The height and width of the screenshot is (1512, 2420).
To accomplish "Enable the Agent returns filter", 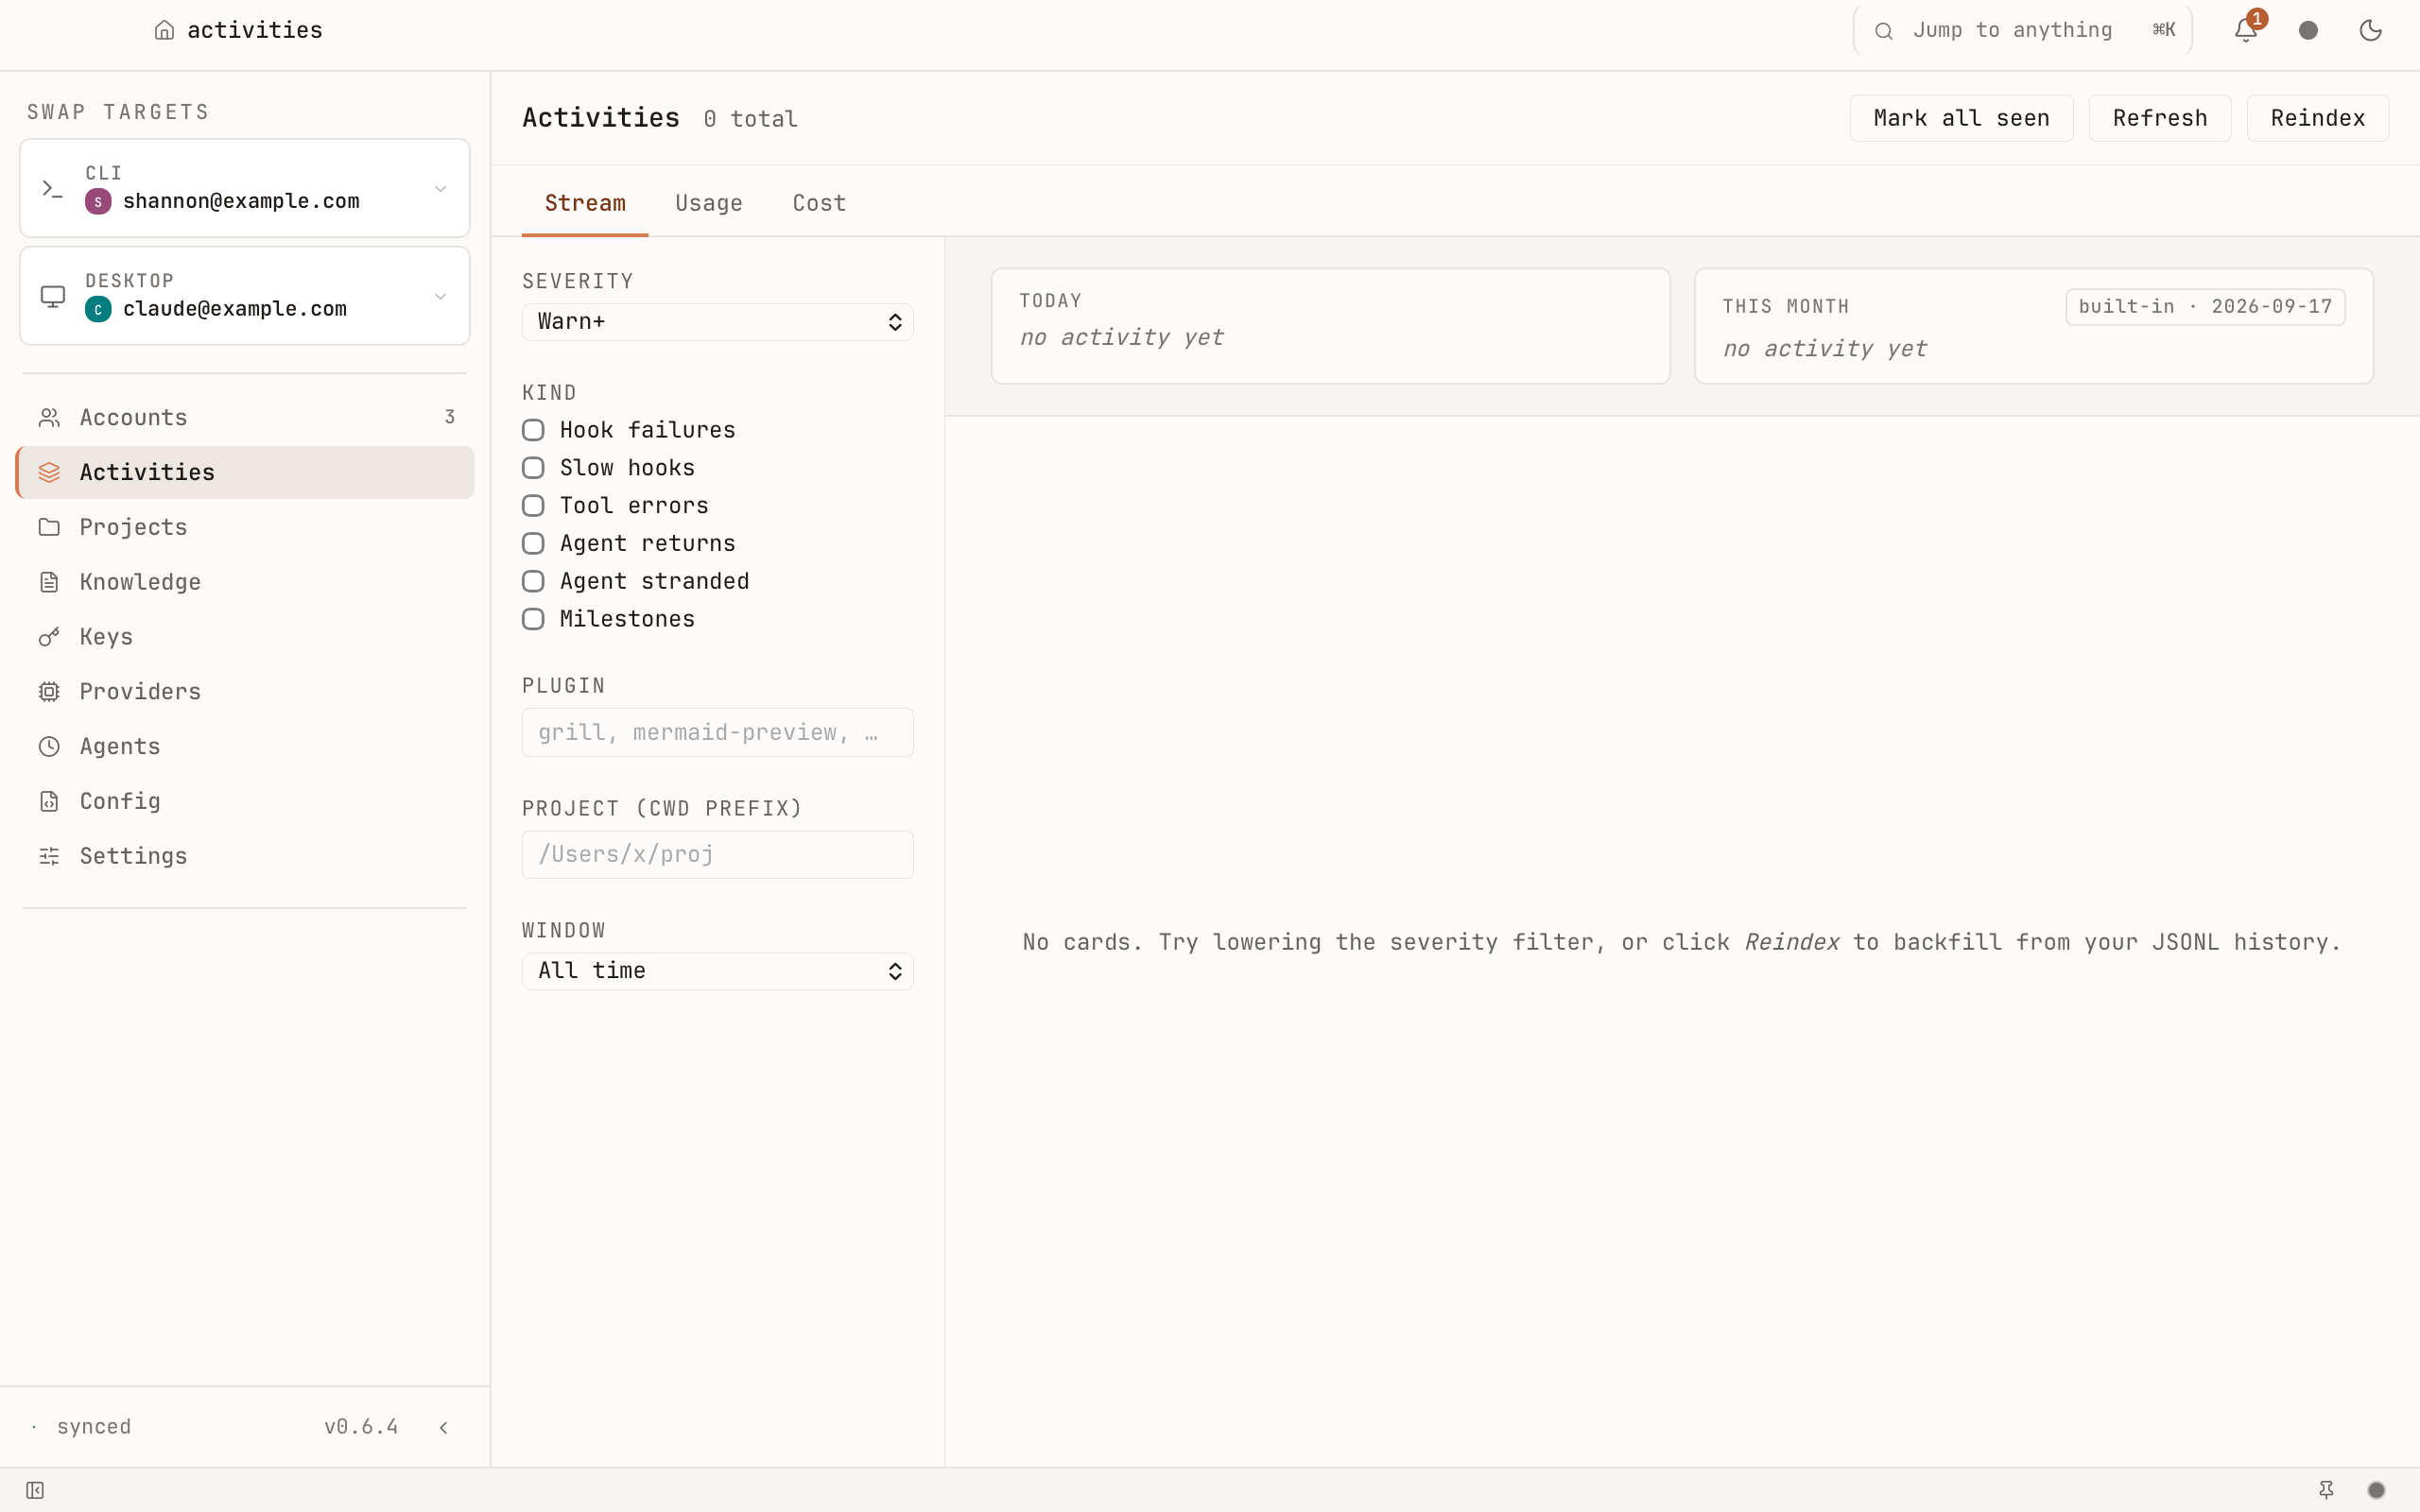I will (x=533, y=543).
